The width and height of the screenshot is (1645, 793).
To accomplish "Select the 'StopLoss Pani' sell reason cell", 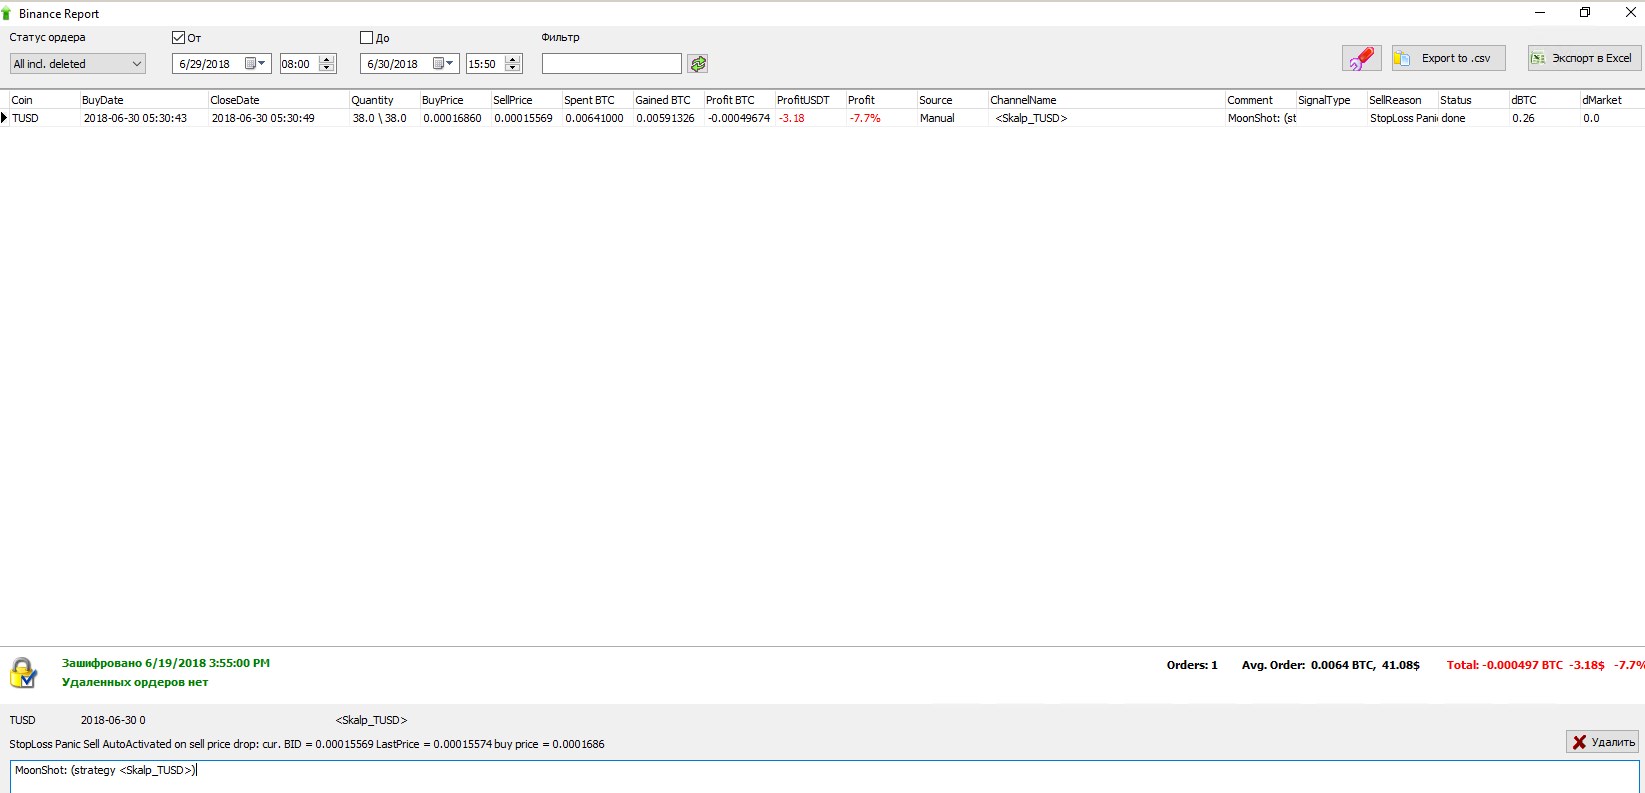I will [x=1402, y=118].
